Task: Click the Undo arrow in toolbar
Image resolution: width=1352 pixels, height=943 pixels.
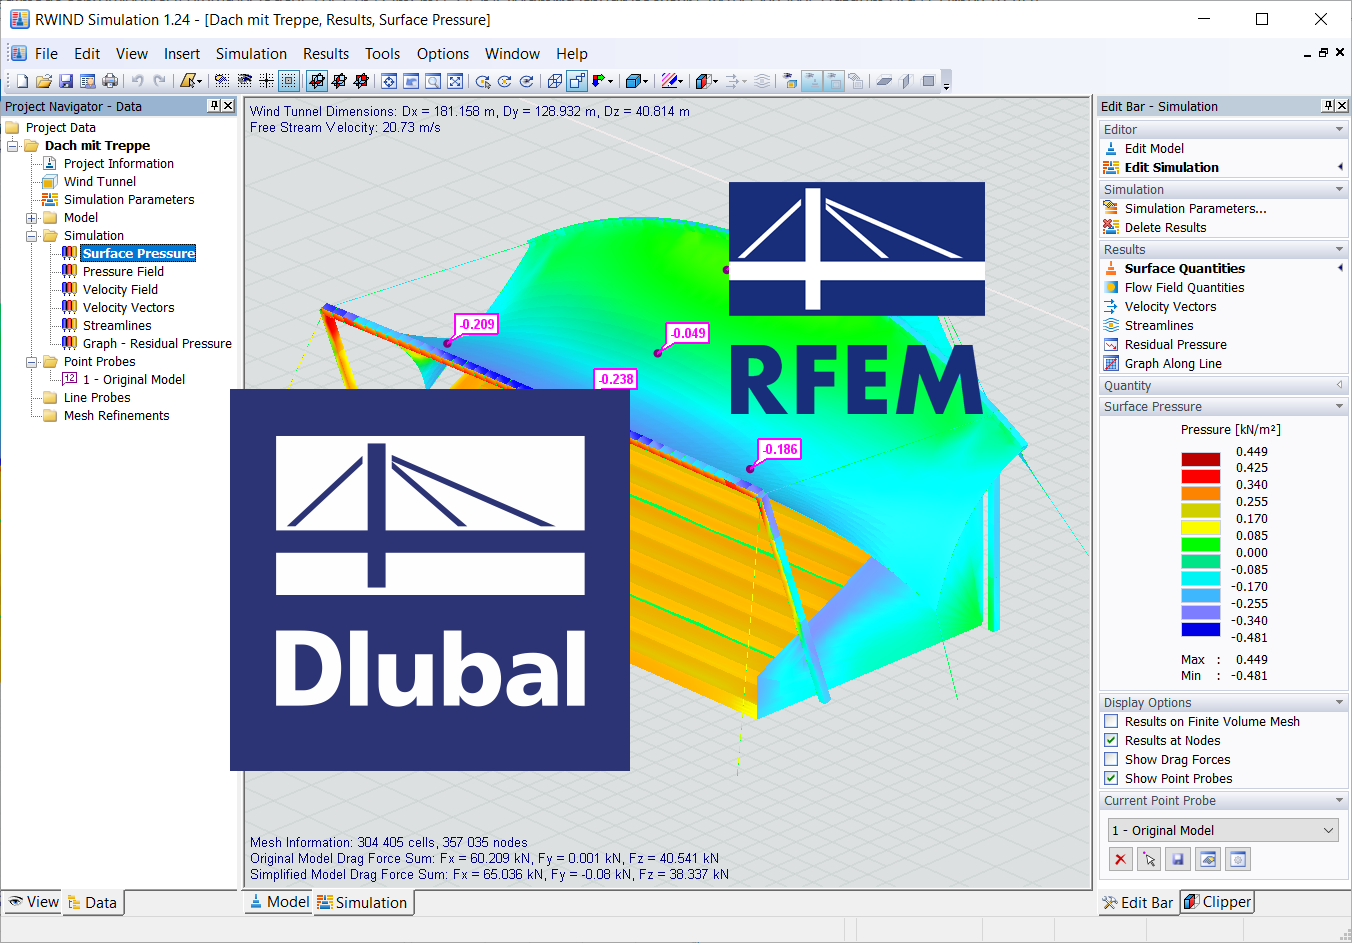Action: tap(138, 81)
